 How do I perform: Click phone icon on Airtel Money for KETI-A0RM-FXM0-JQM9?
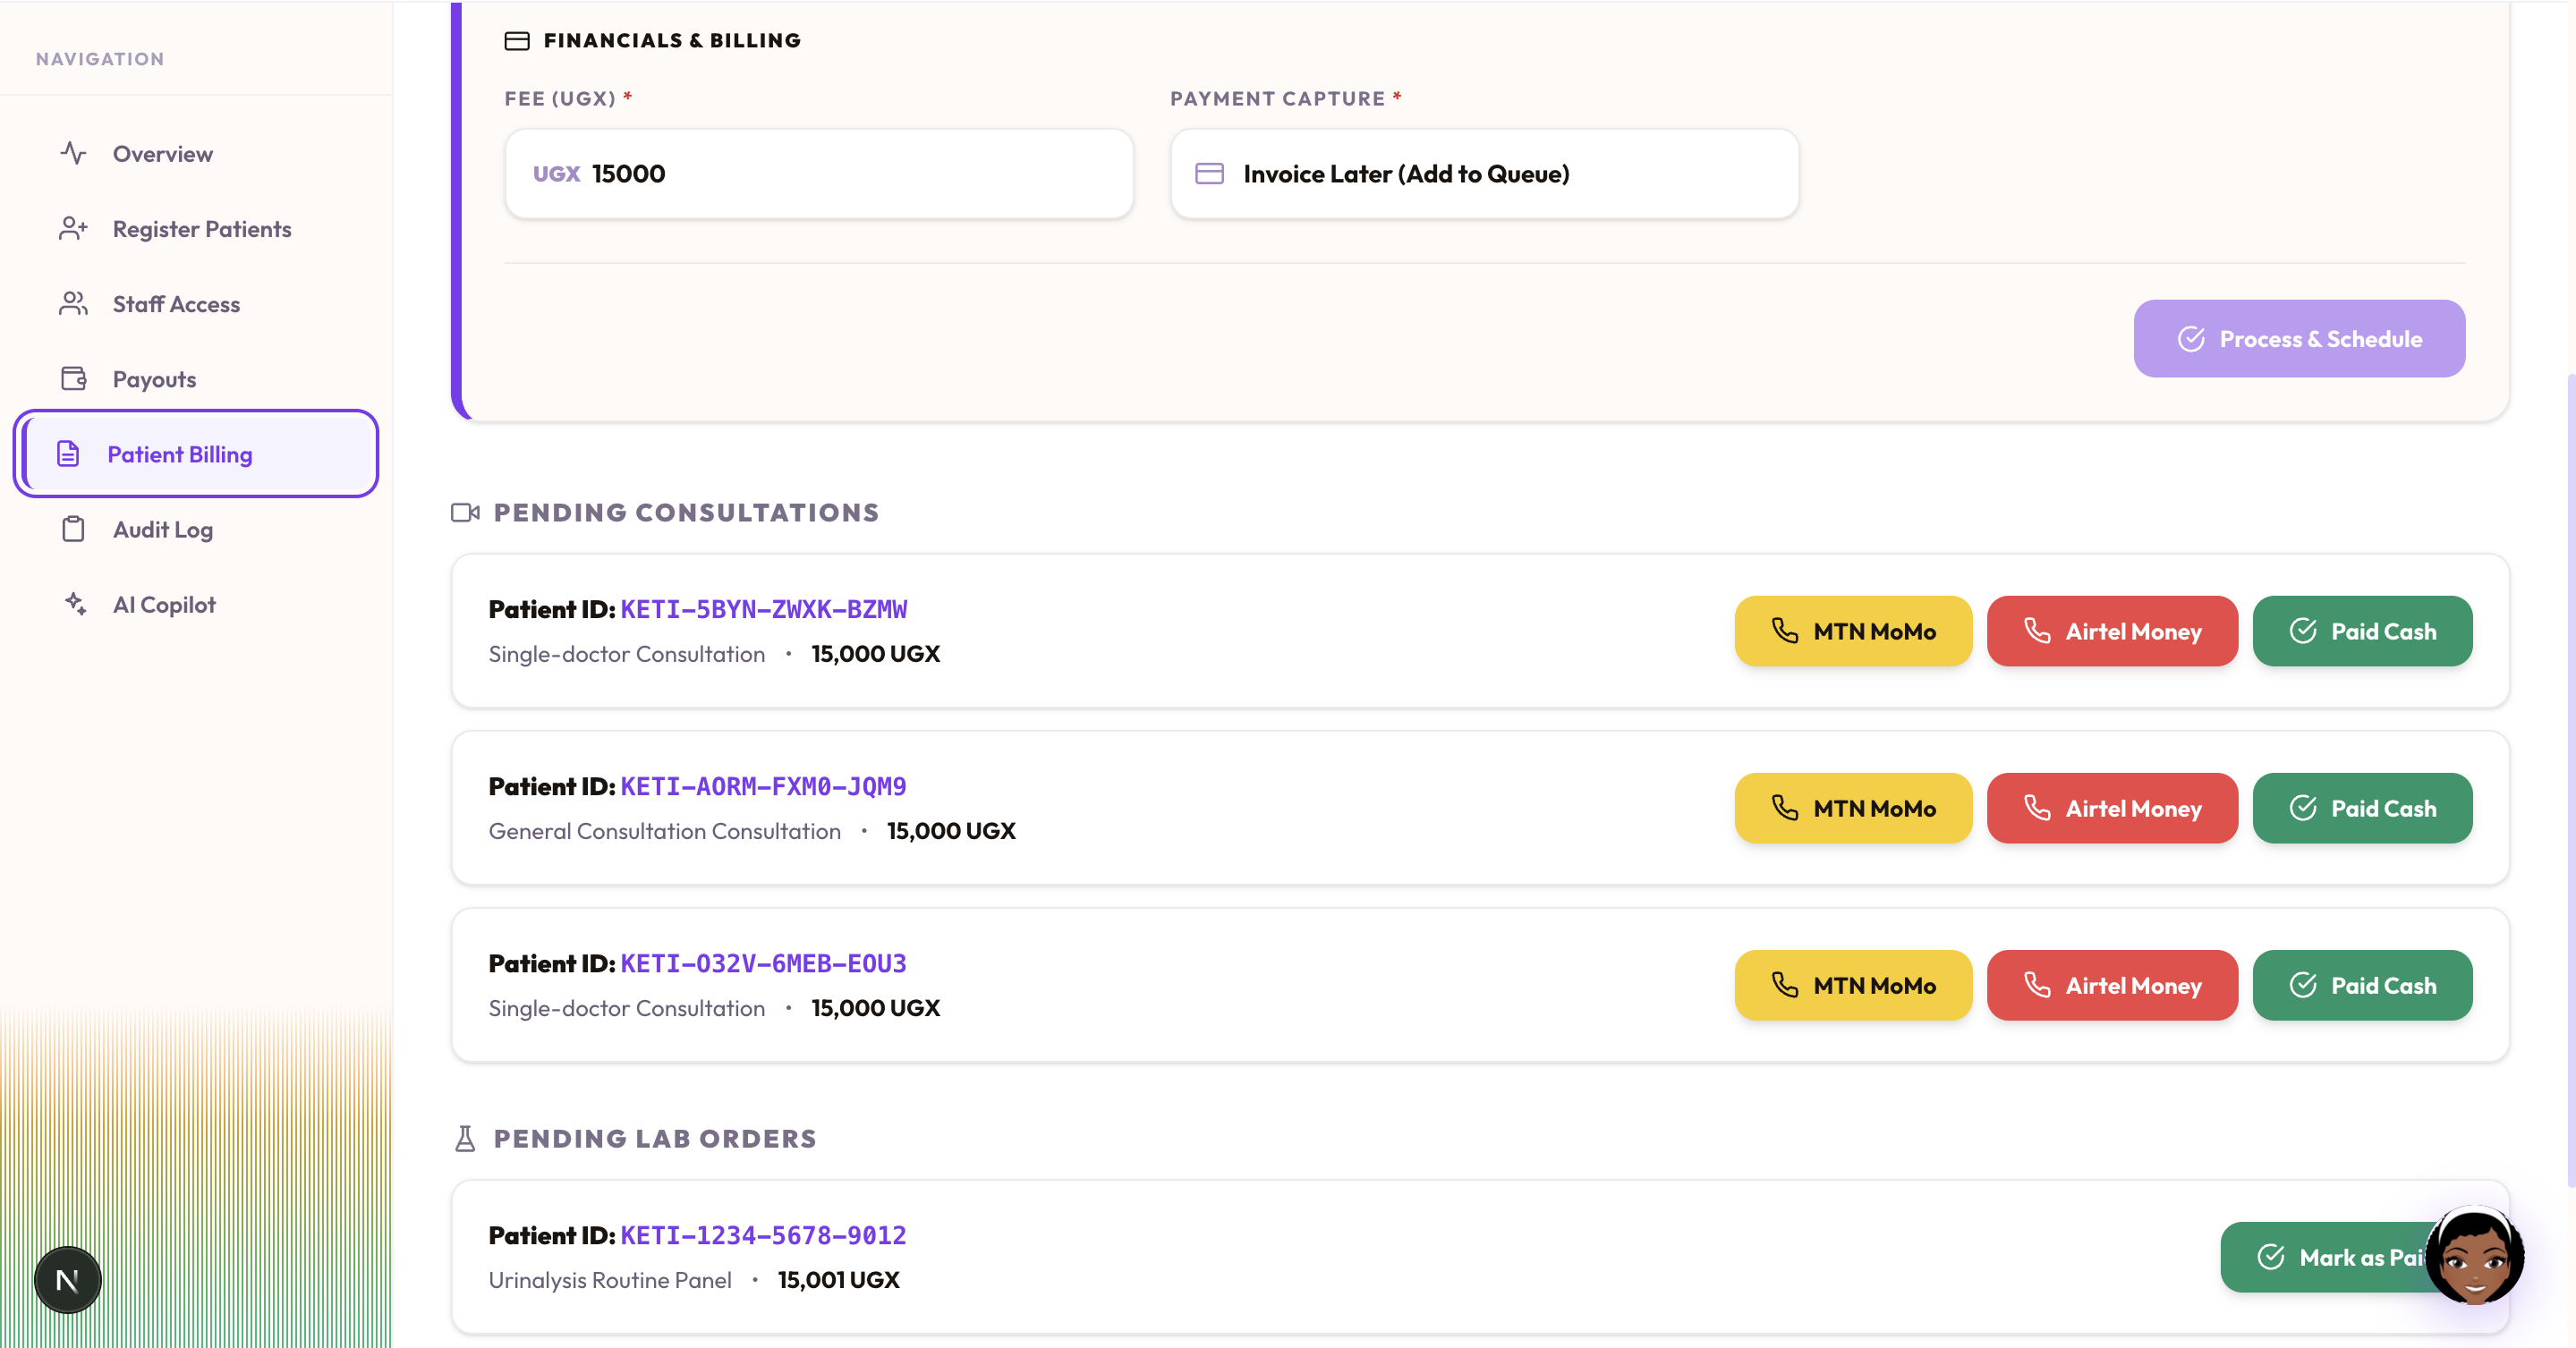(x=2037, y=807)
